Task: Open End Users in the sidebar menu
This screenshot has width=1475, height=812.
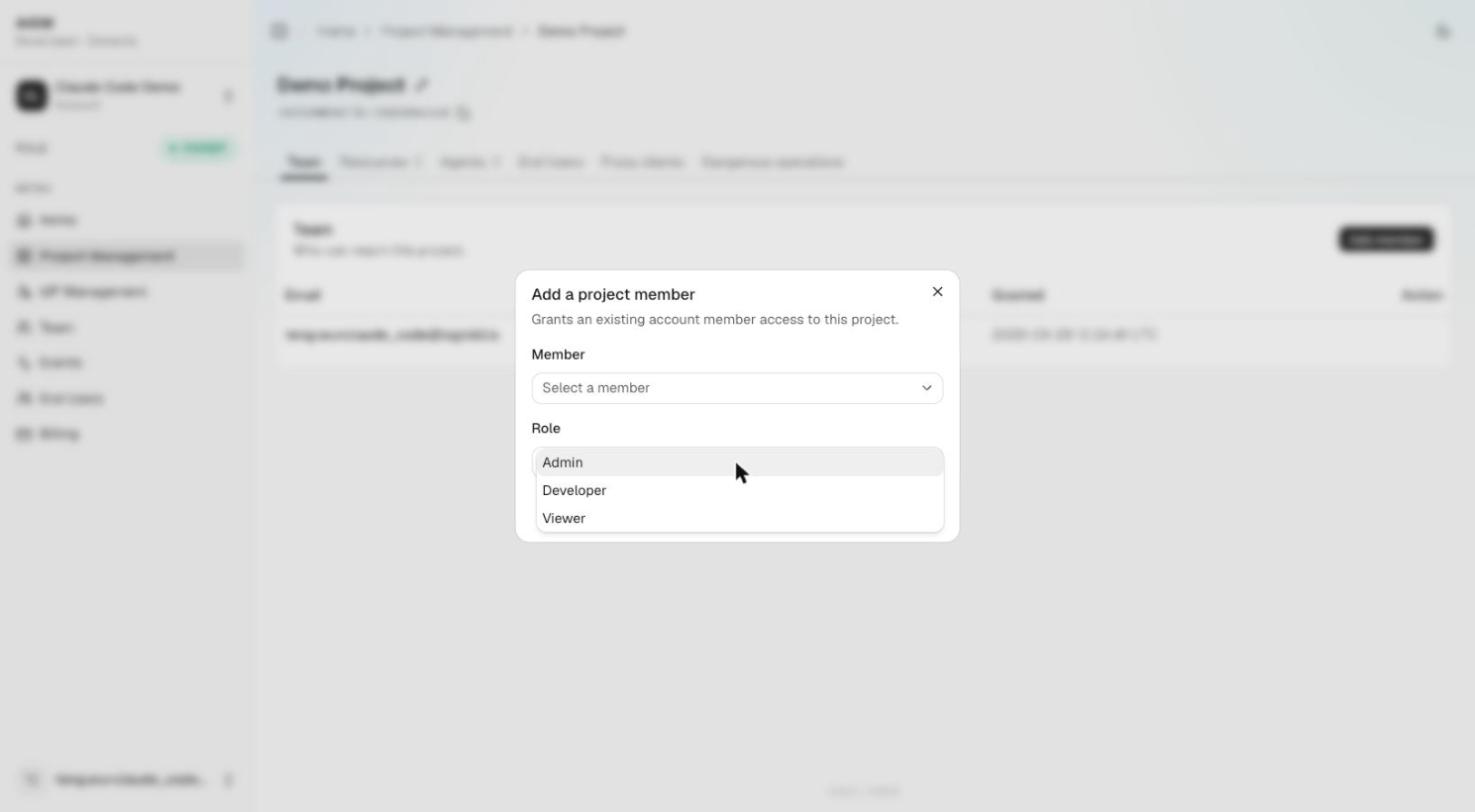Action: [127, 398]
